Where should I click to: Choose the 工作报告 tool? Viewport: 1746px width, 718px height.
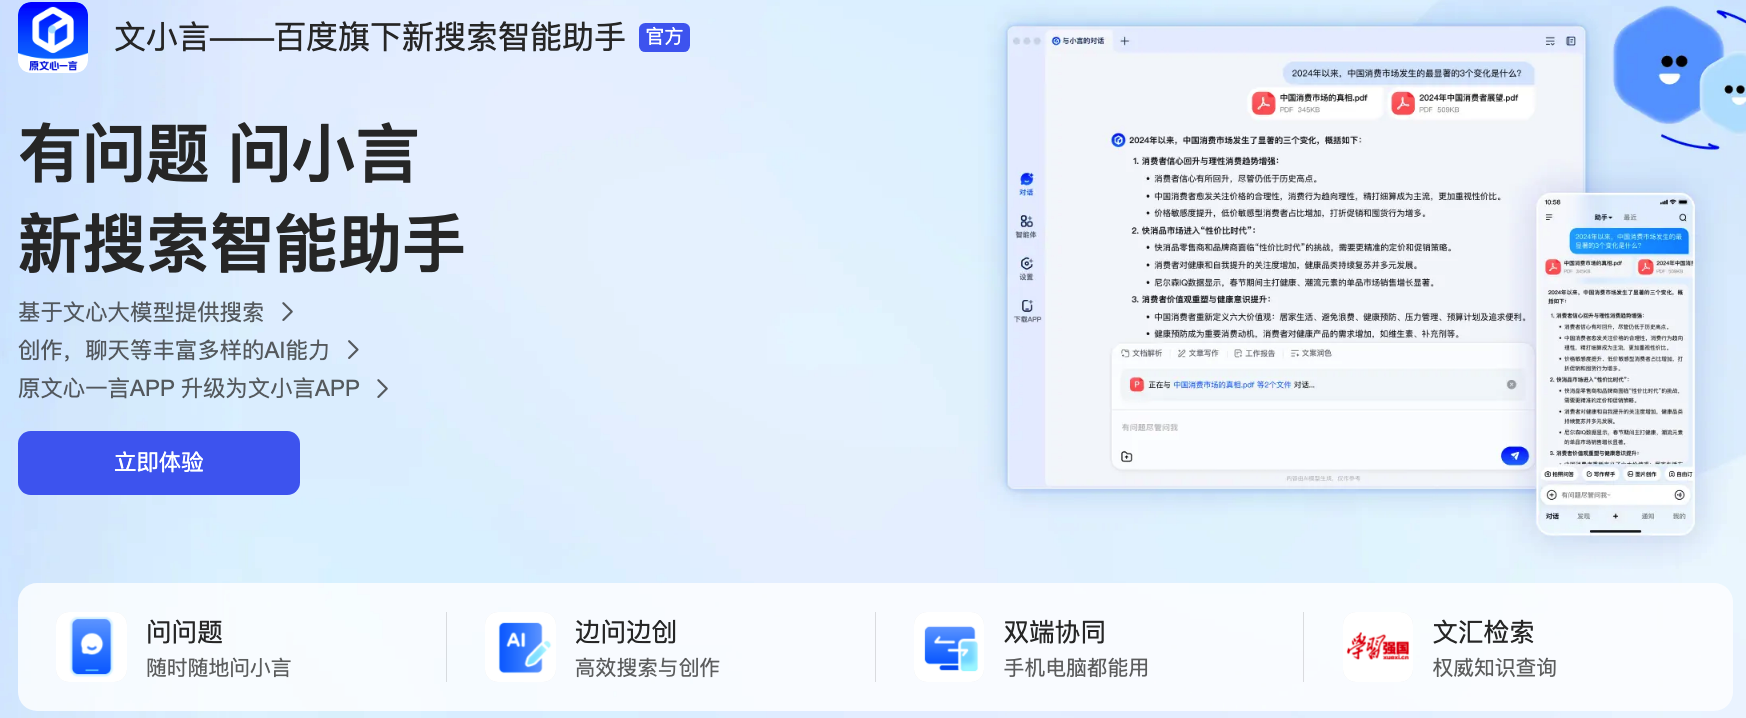(1255, 353)
